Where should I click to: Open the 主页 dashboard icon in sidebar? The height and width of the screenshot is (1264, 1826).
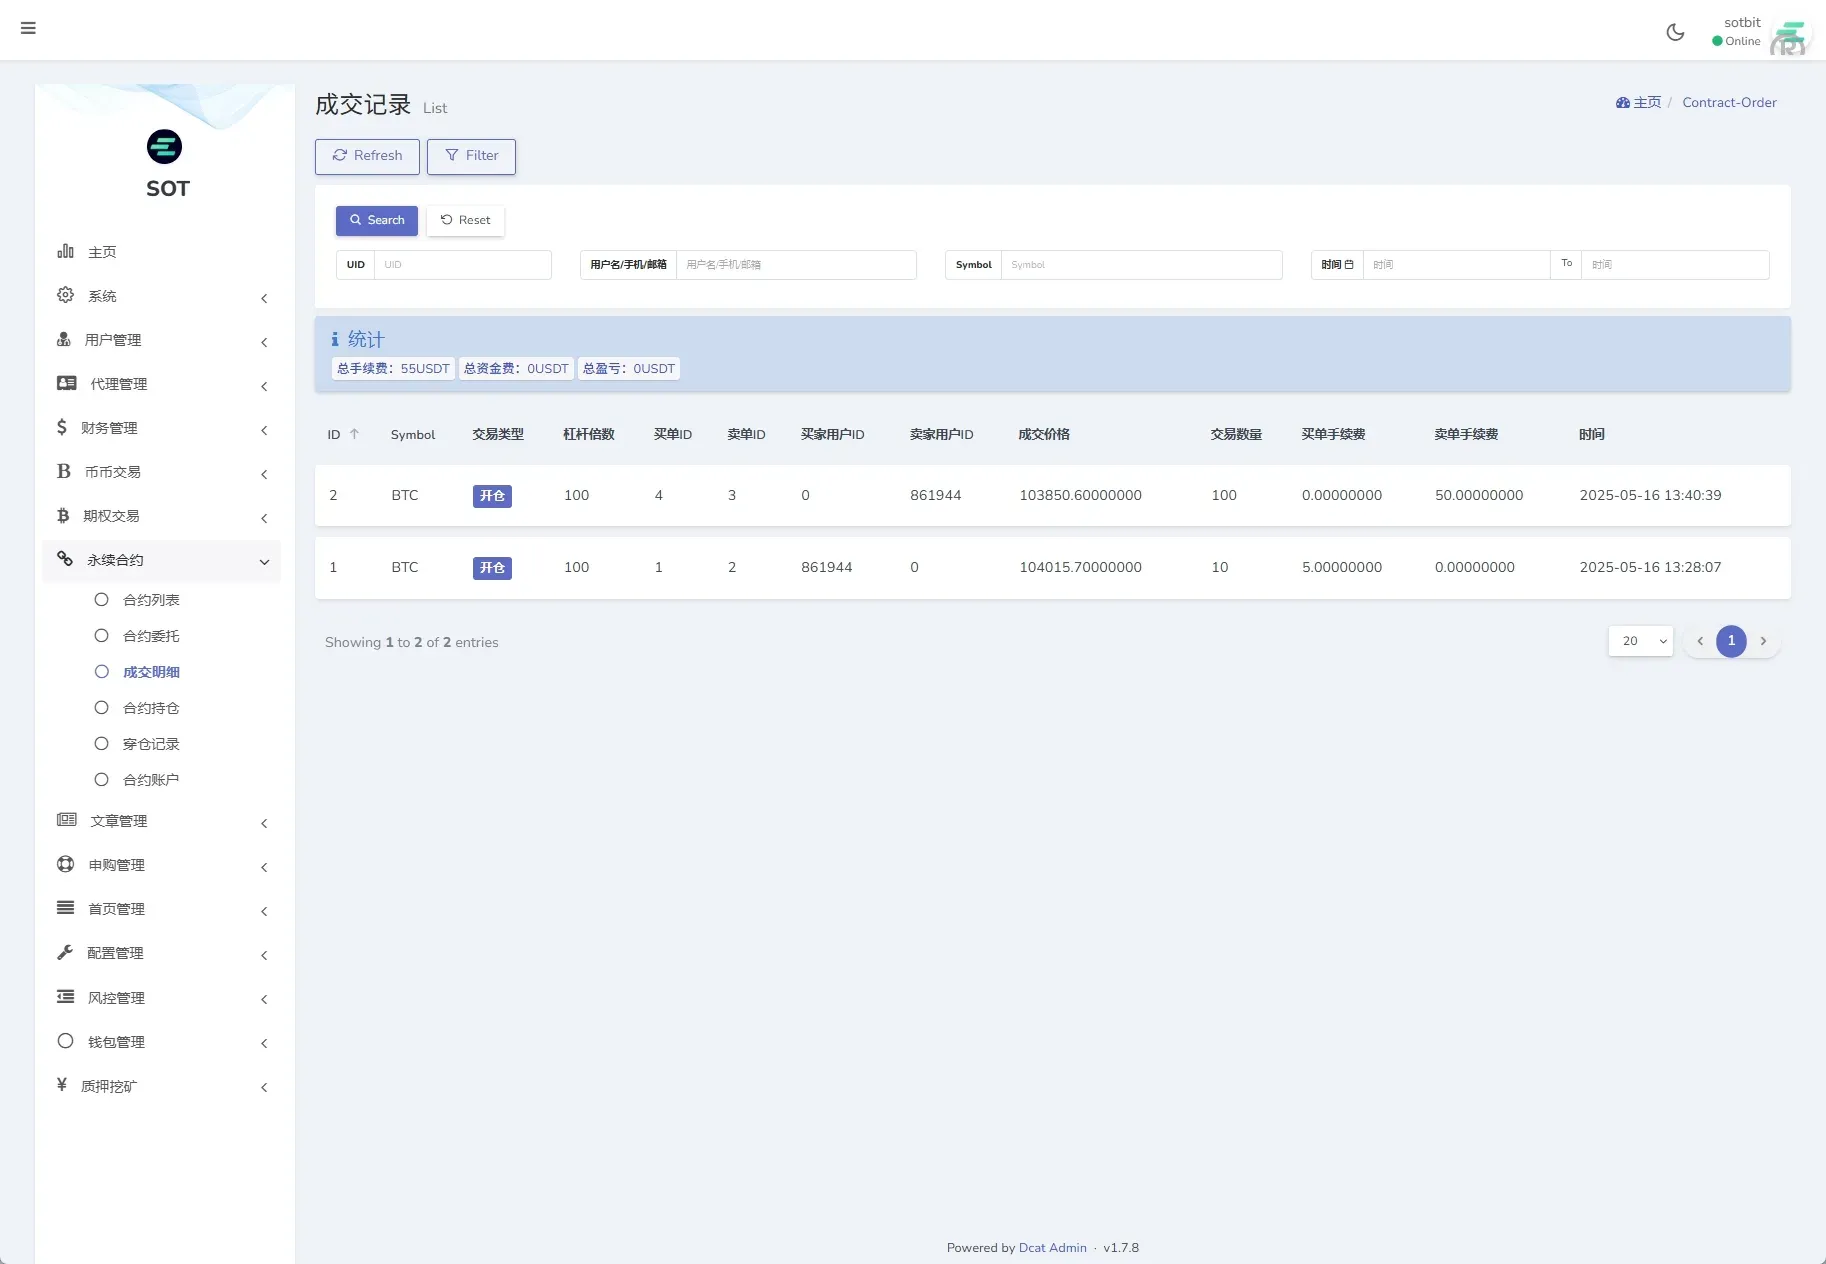[65, 251]
